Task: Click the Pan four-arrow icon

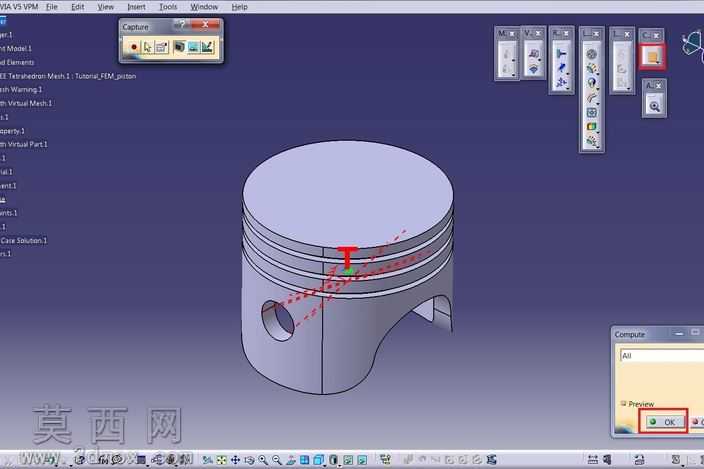Action: click(x=235, y=460)
